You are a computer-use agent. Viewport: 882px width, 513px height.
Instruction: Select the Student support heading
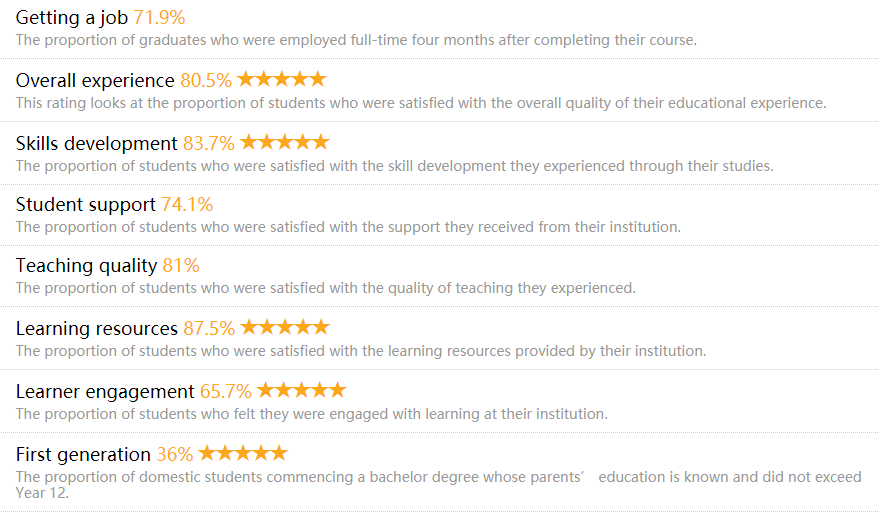86,205
